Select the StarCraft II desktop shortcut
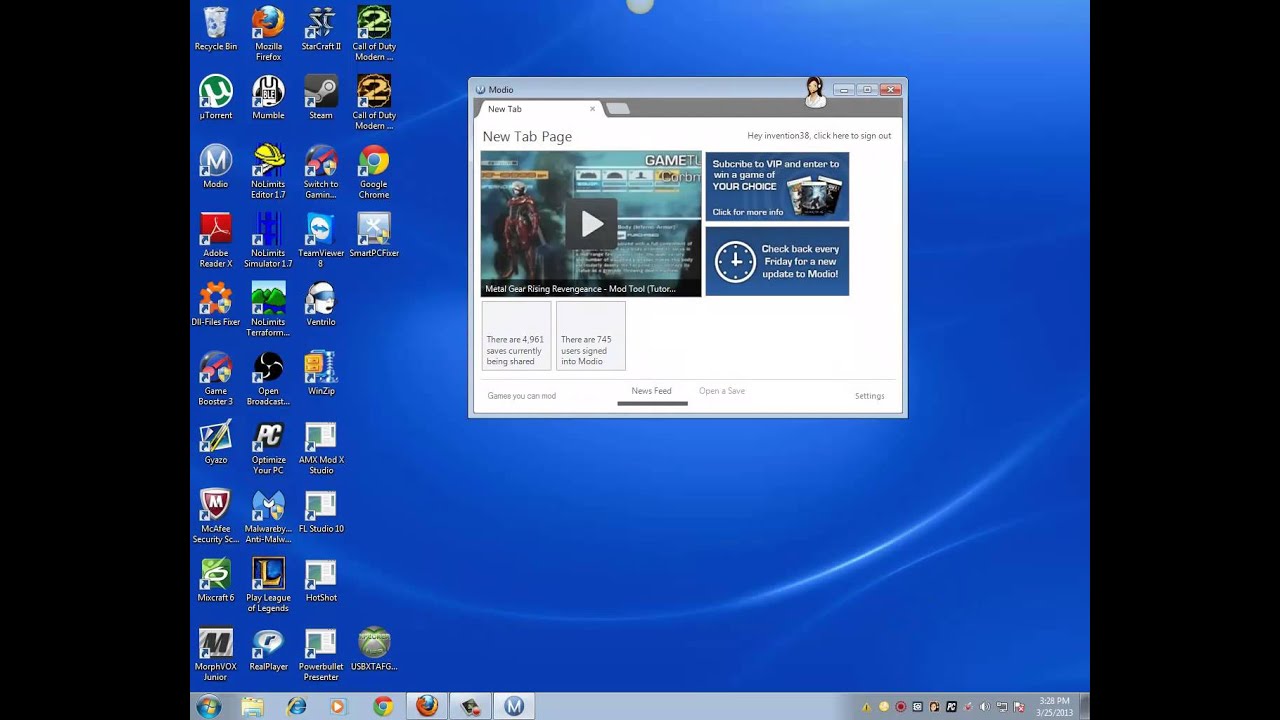 pos(321,29)
